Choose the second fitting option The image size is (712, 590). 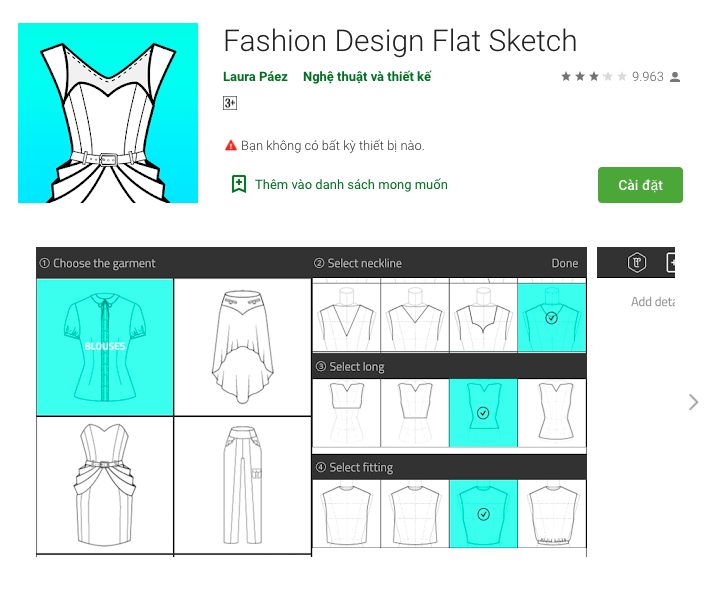(x=415, y=514)
